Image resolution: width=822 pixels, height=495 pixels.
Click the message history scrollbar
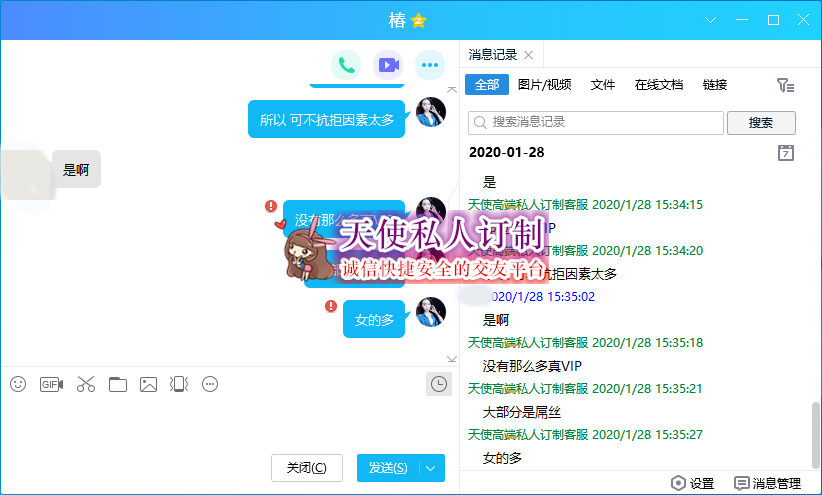(x=815, y=430)
